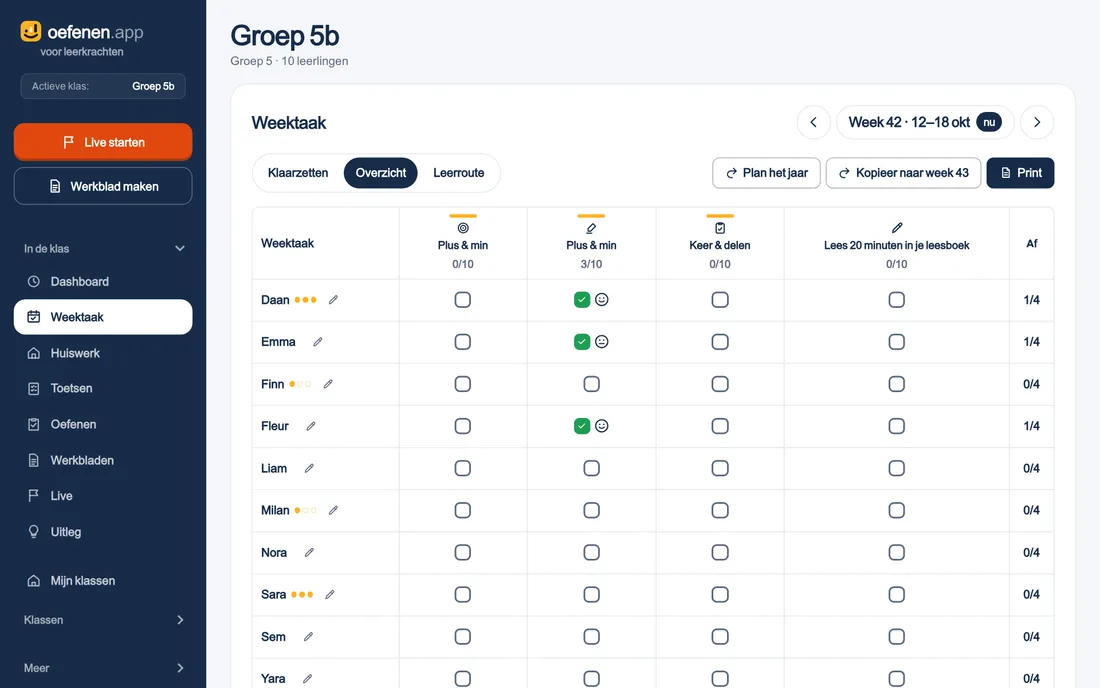Viewport: 1100px width, 688px height.
Task: Open the Actieve klas Groep 5b selector
Action: click(103, 86)
